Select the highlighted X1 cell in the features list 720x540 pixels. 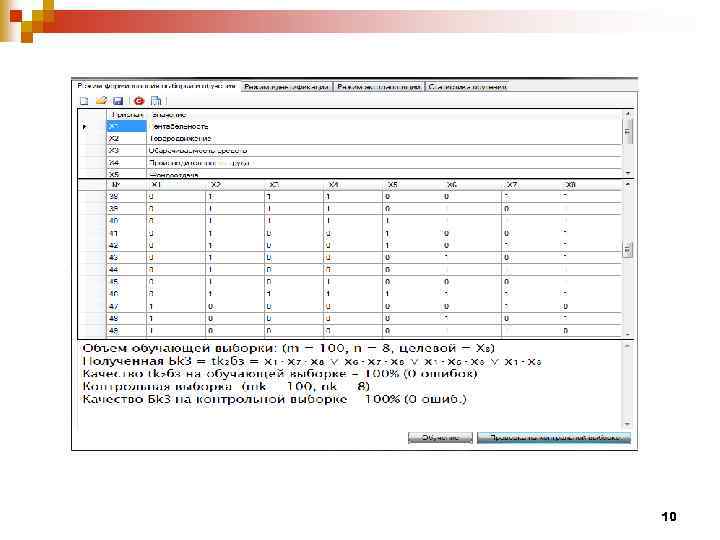[126, 126]
